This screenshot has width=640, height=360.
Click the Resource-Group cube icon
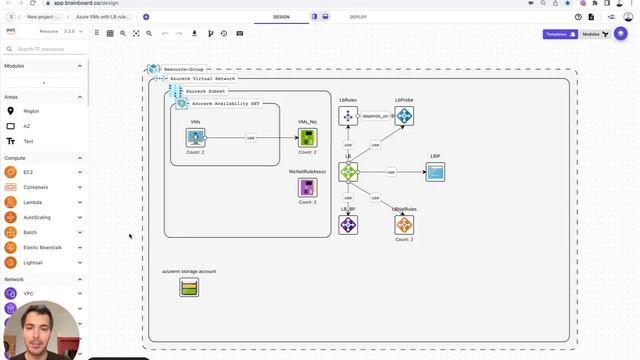(153, 69)
